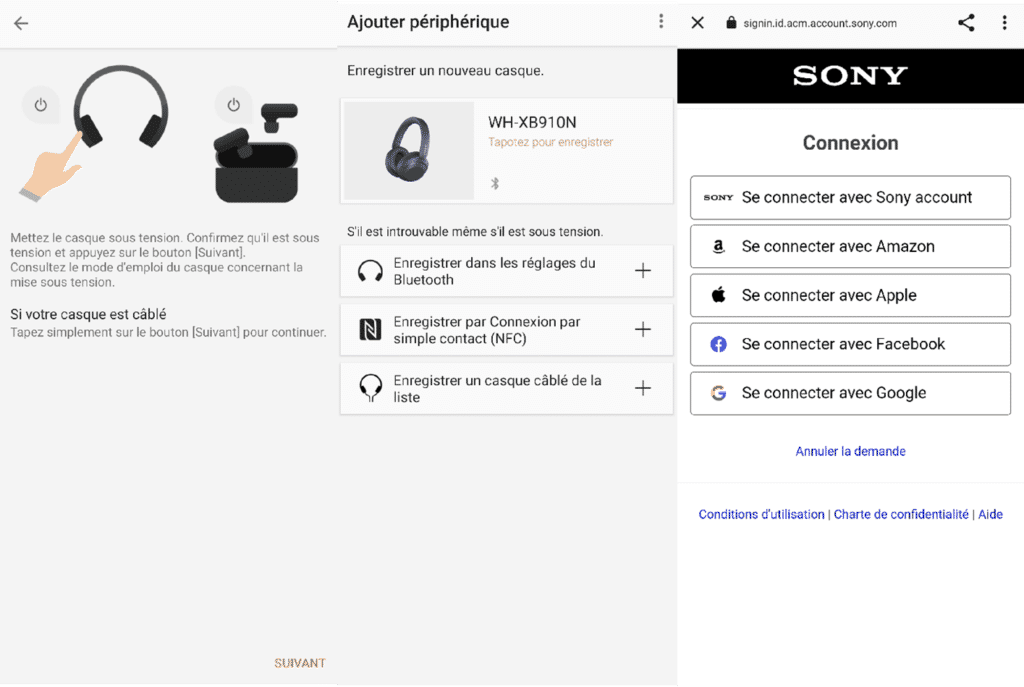The height and width of the screenshot is (687, 1024).
Task: Open the 'Charte de confidentialité' link
Action: 901,515
